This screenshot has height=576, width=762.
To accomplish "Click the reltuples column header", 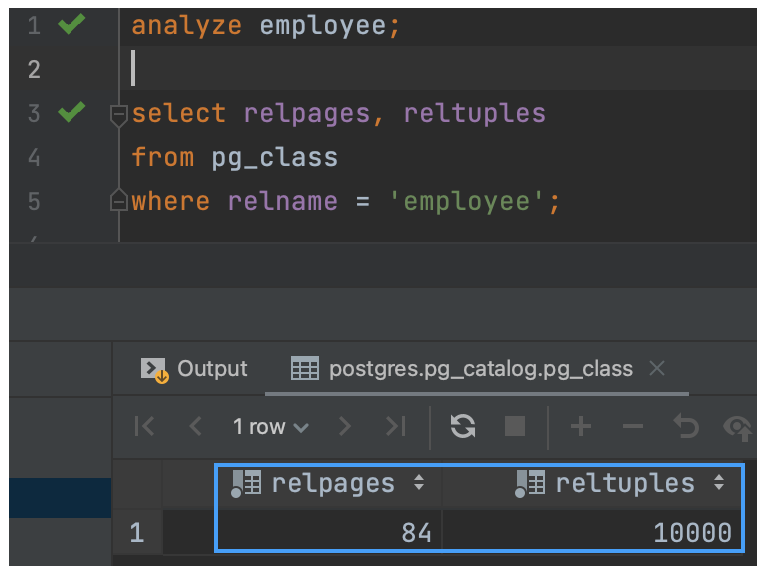I will click(x=591, y=484).
